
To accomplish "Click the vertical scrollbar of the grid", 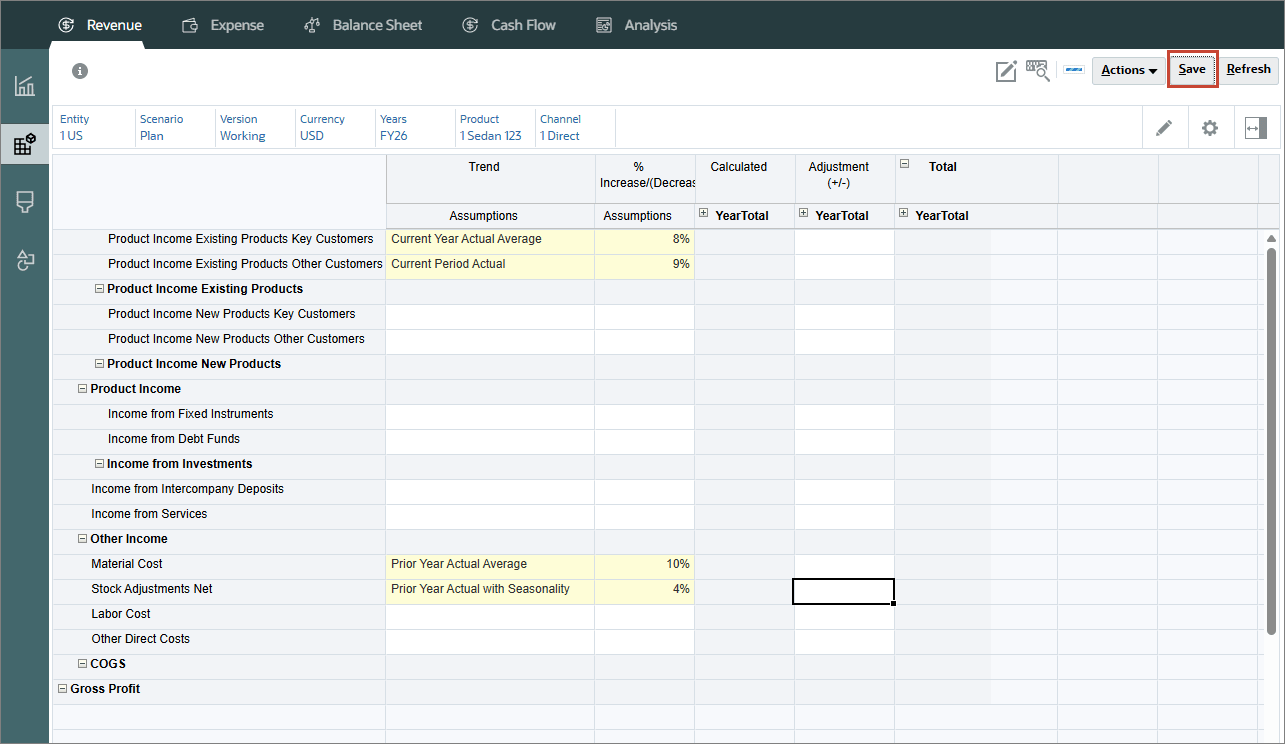I will click(1271, 440).
